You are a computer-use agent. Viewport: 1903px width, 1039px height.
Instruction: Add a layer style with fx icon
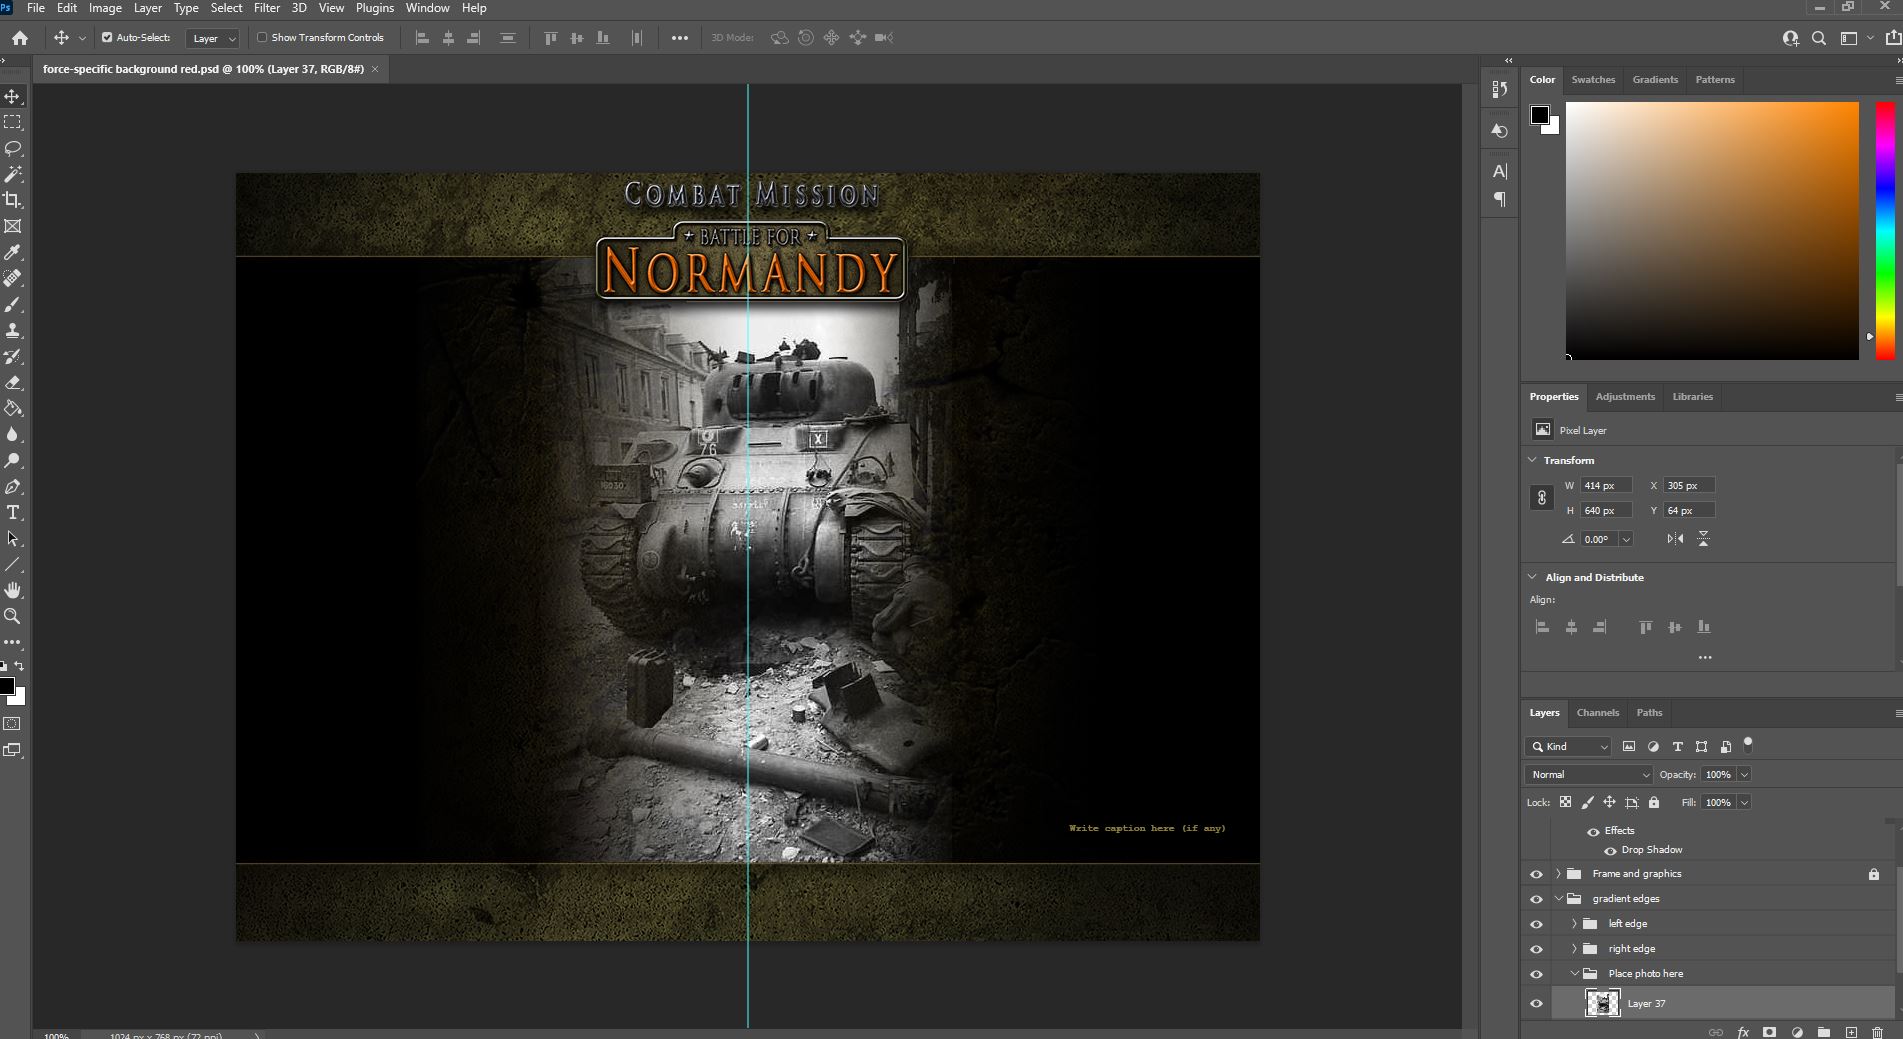[1743, 1032]
